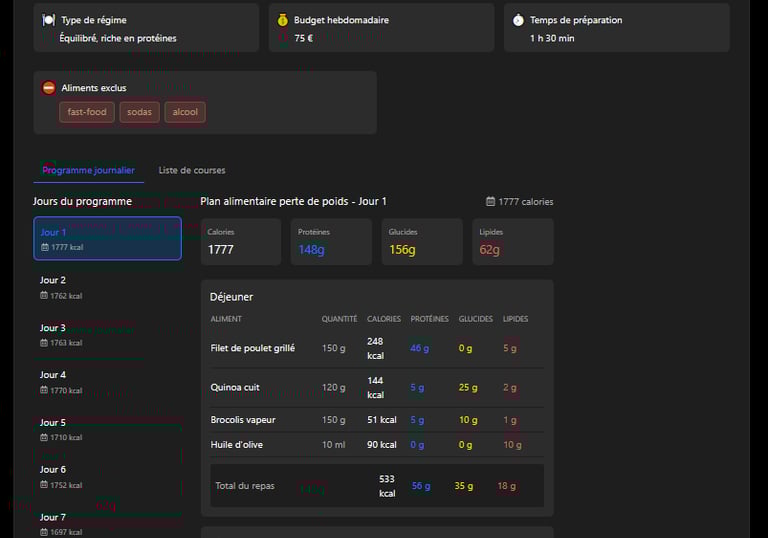Click the calendar icon next to 1777 calories
768x538 pixels.
(490, 201)
